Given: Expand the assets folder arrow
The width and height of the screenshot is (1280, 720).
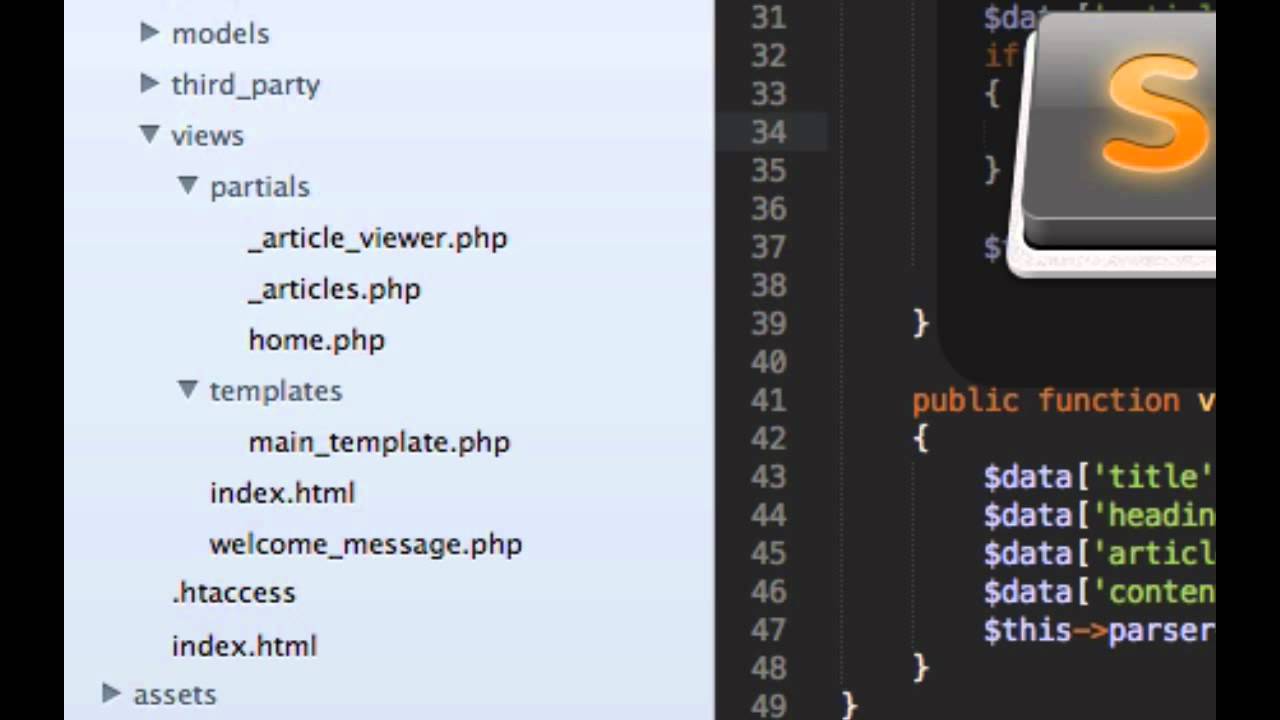Looking at the screenshot, I should click(x=112, y=692).
